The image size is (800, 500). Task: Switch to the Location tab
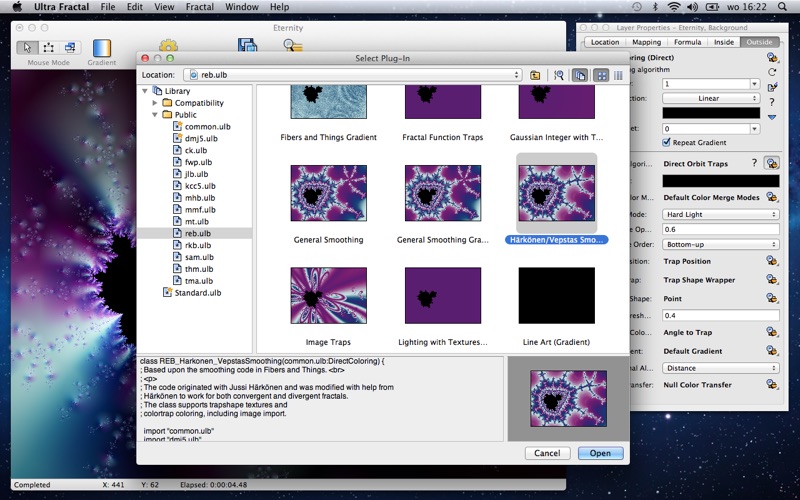coord(605,42)
